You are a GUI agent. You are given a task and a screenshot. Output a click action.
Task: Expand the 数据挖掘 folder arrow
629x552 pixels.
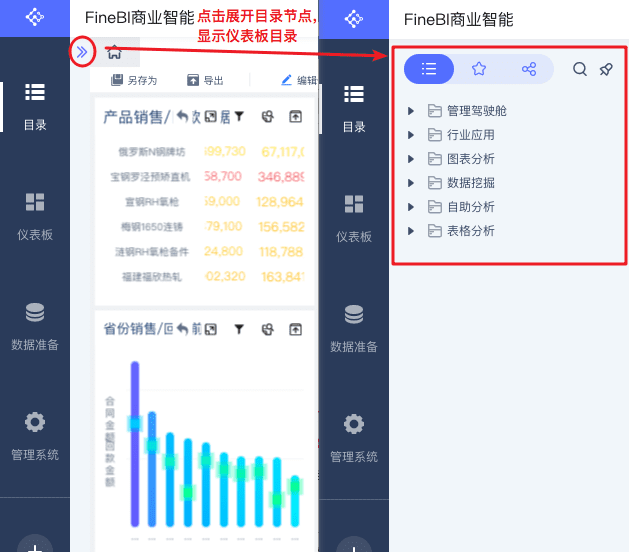coord(410,183)
